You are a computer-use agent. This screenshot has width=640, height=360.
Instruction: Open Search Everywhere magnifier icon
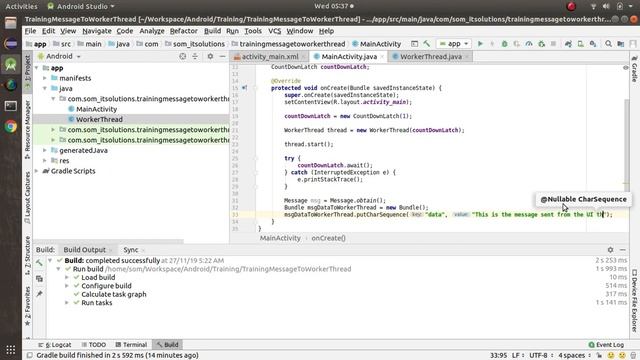point(608,44)
